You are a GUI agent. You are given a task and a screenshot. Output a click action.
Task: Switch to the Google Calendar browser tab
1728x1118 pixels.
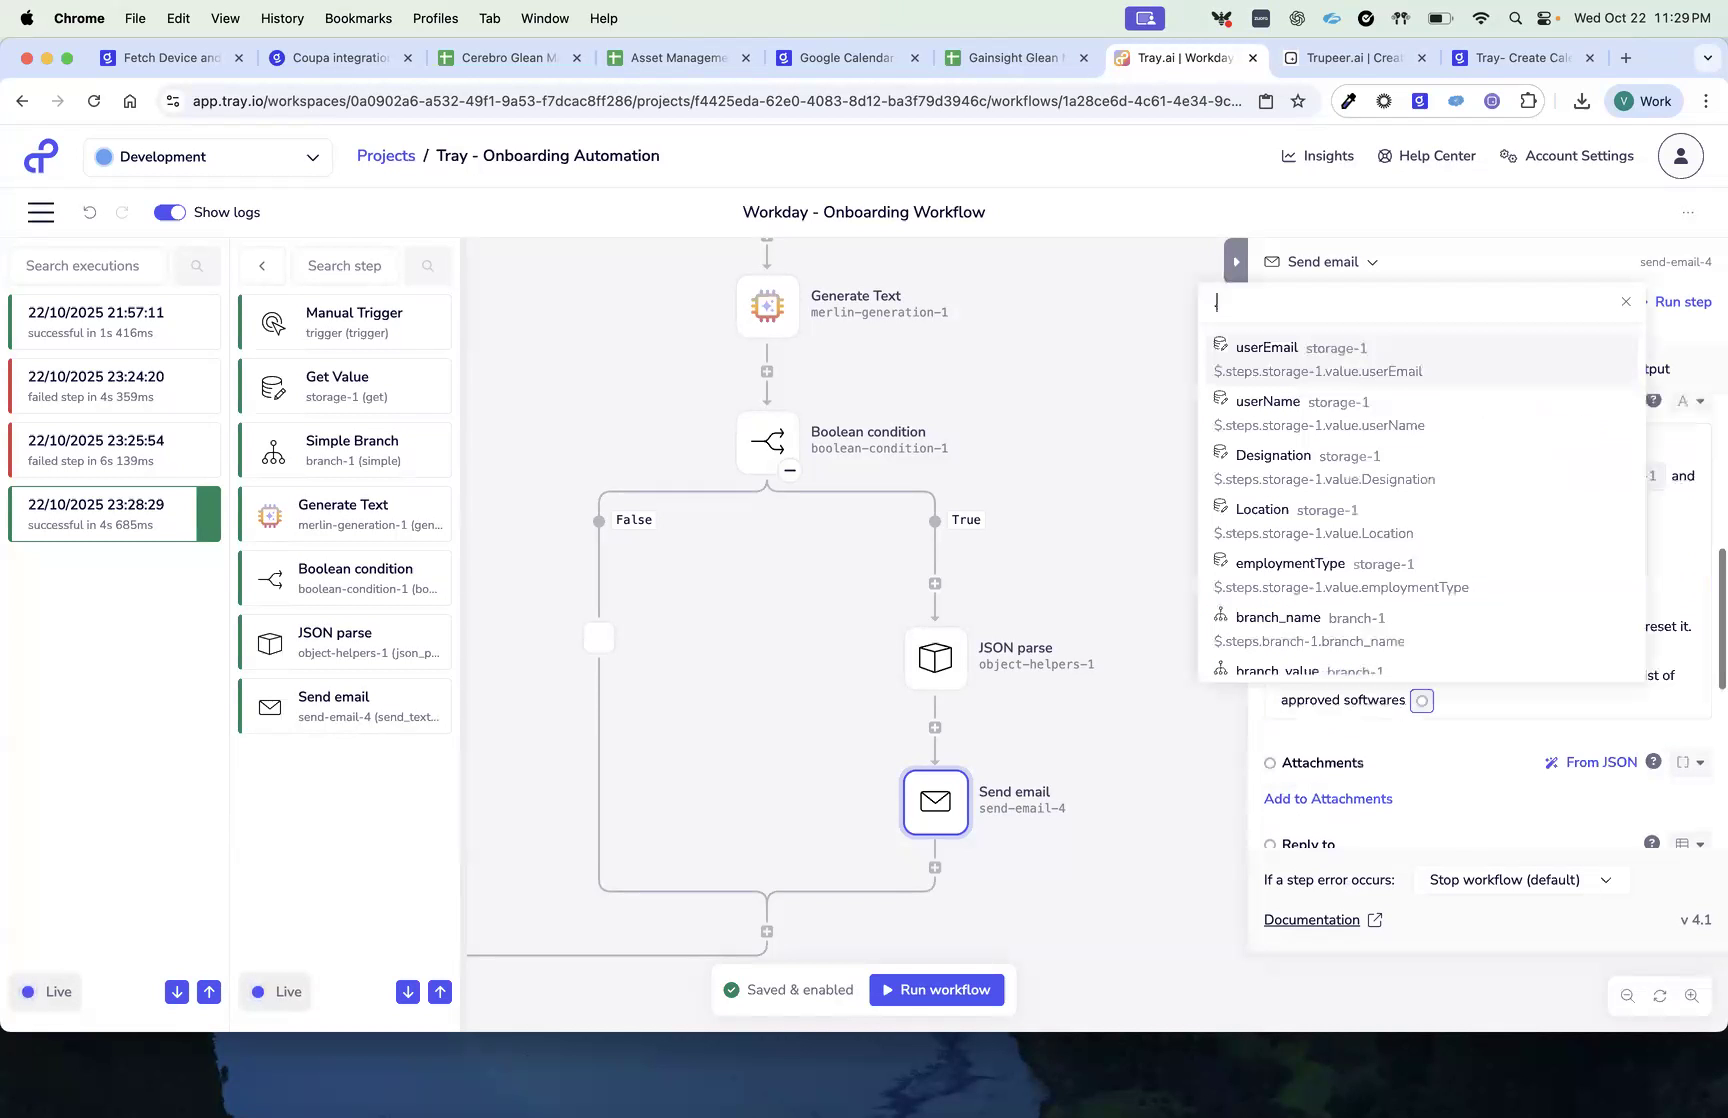845,57
